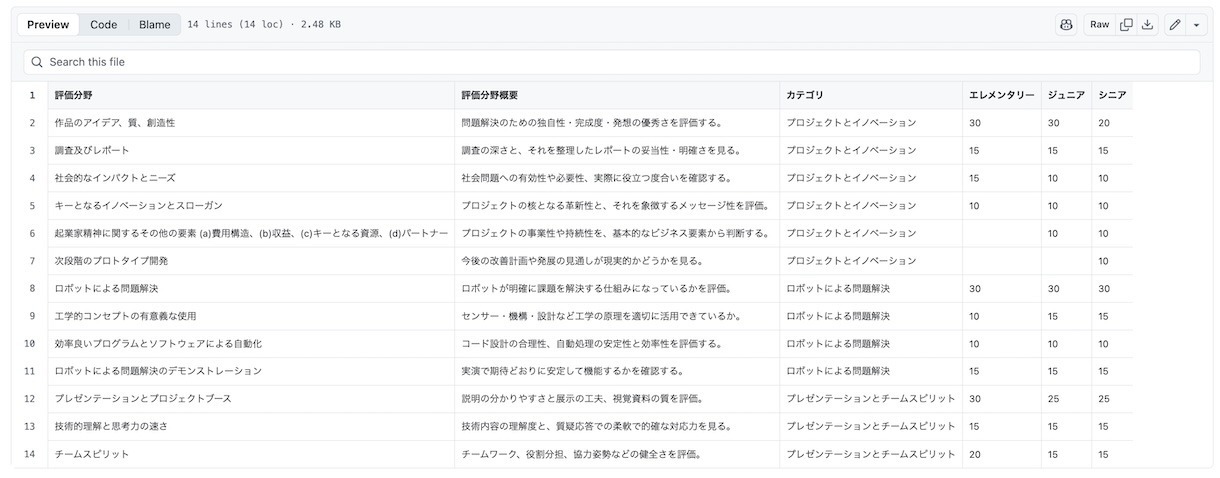Open the Copilot icon in file toolbar
The width and height of the screenshot is (1220, 478).
(x=1066, y=25)
